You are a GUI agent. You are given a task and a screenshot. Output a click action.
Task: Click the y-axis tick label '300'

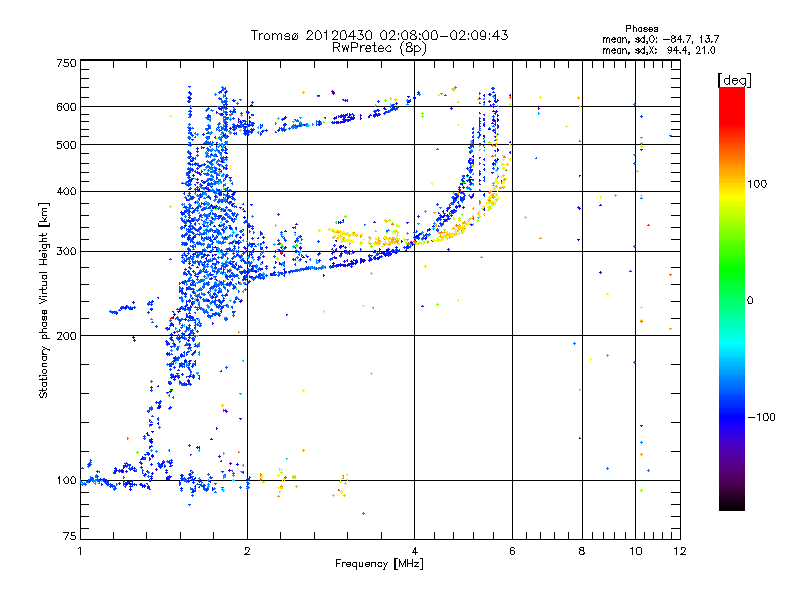pyautogui.click(x=66, y=252)
